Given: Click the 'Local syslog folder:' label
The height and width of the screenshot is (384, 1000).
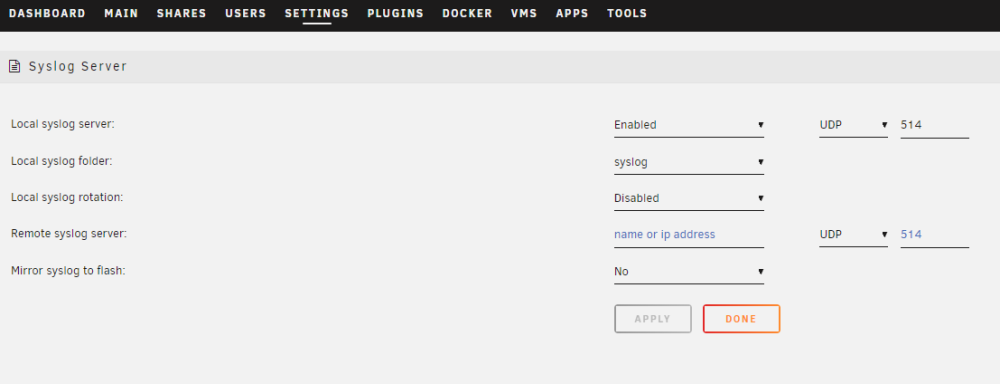Looking at the screenshot, I should coord(61,161).
